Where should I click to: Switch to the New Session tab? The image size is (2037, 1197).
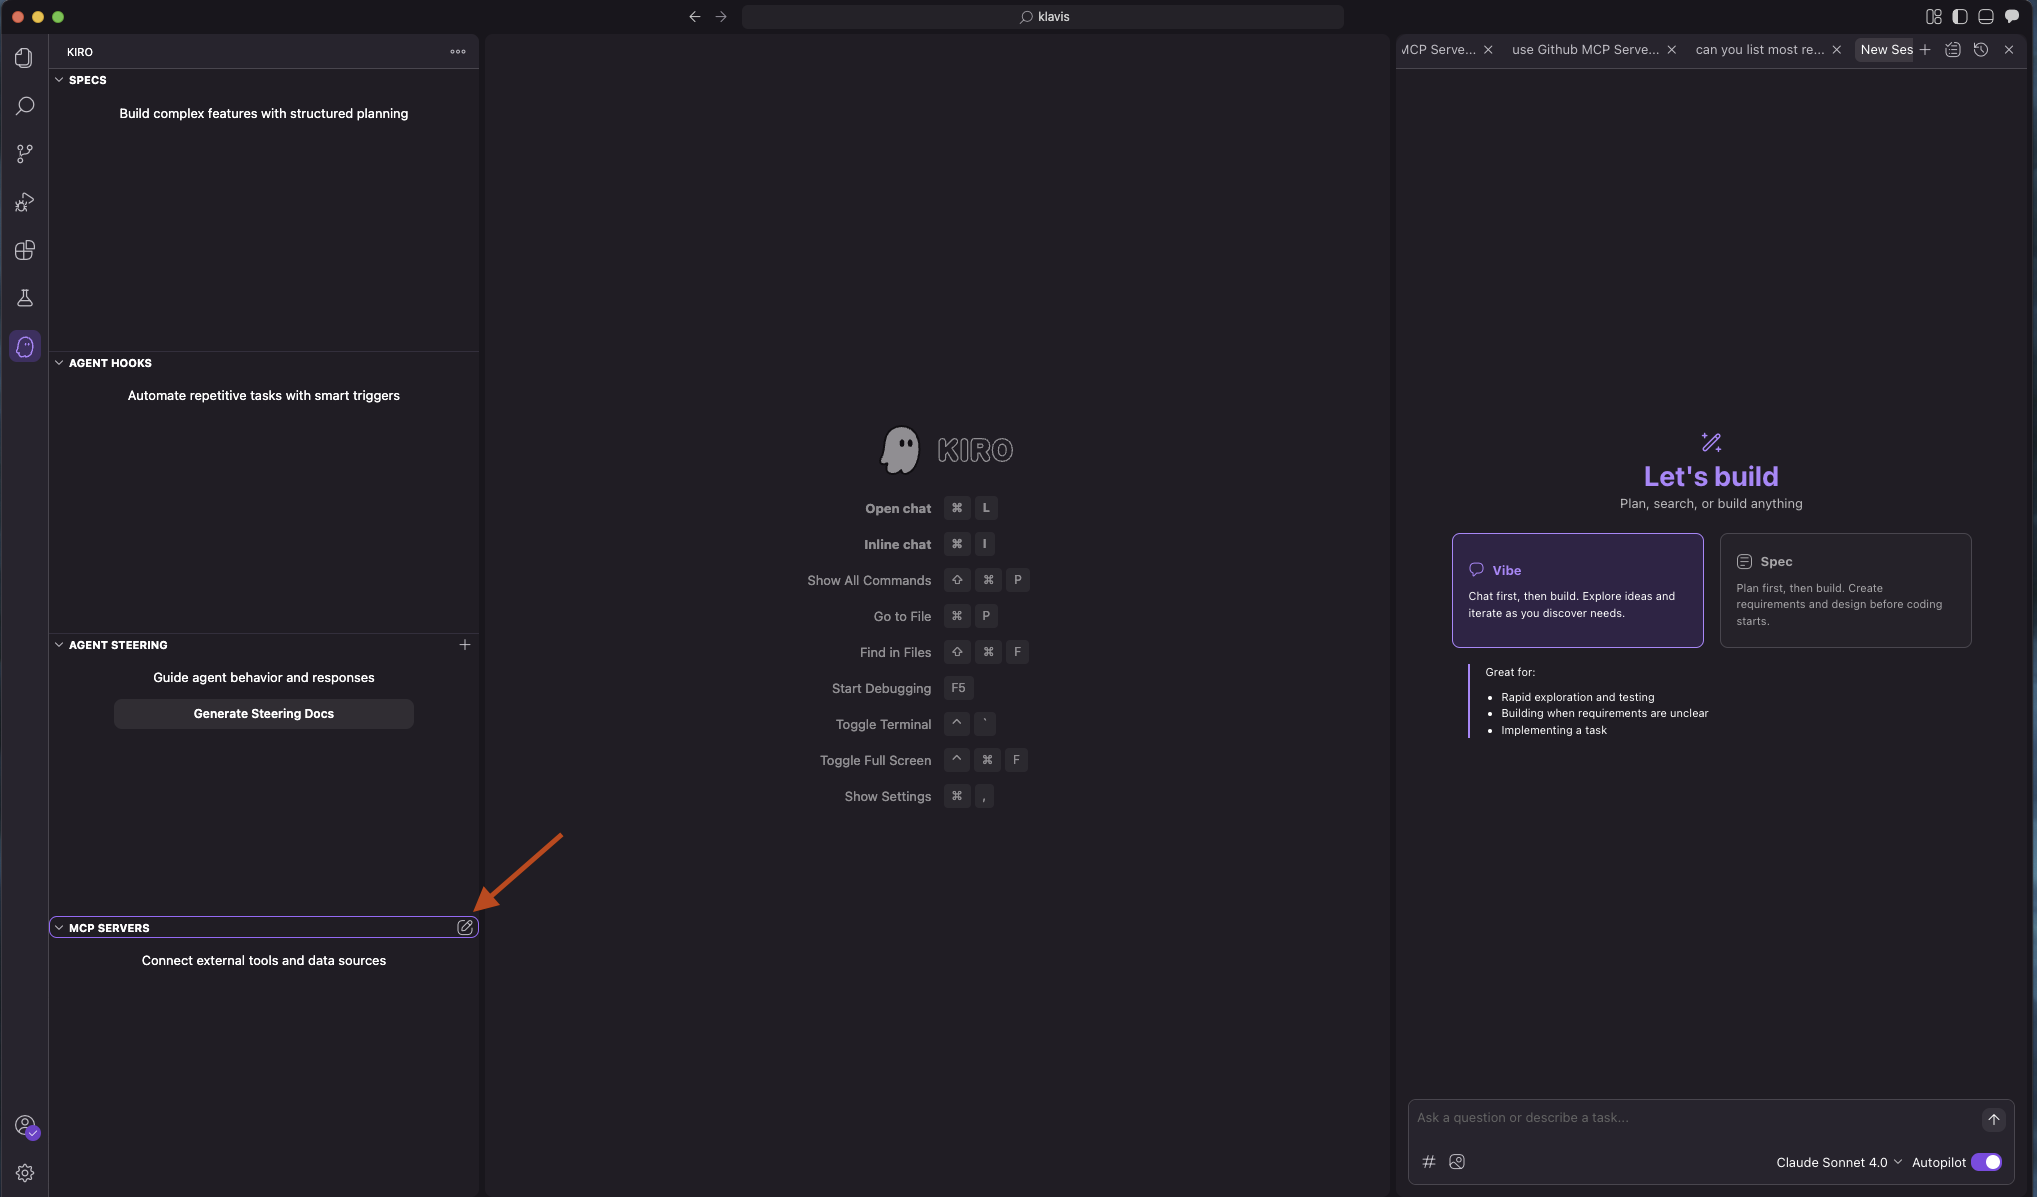1886,49
